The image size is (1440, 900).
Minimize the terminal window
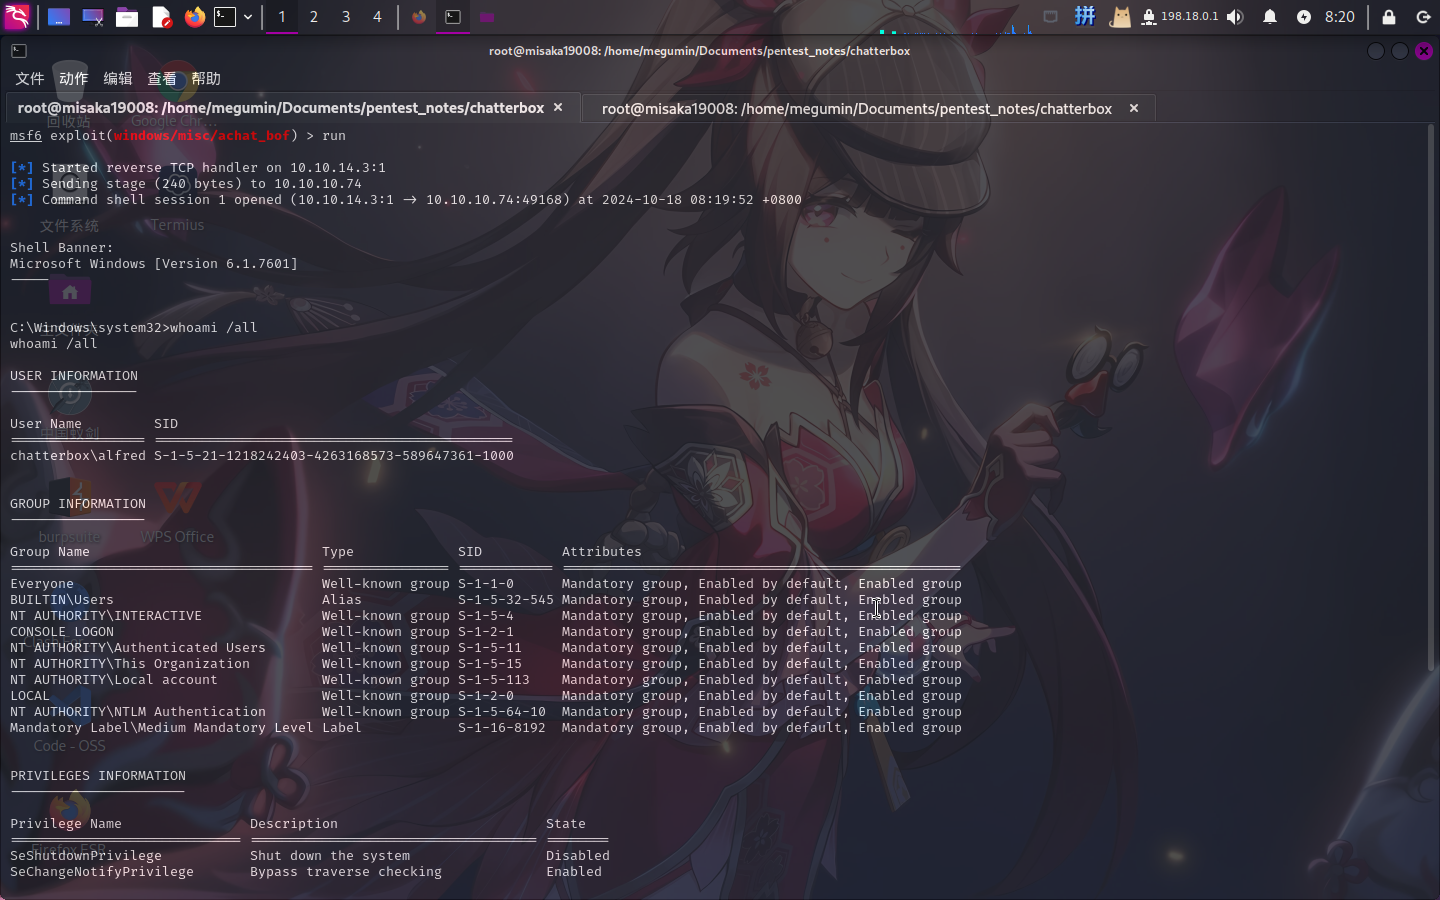(1376, 51)
